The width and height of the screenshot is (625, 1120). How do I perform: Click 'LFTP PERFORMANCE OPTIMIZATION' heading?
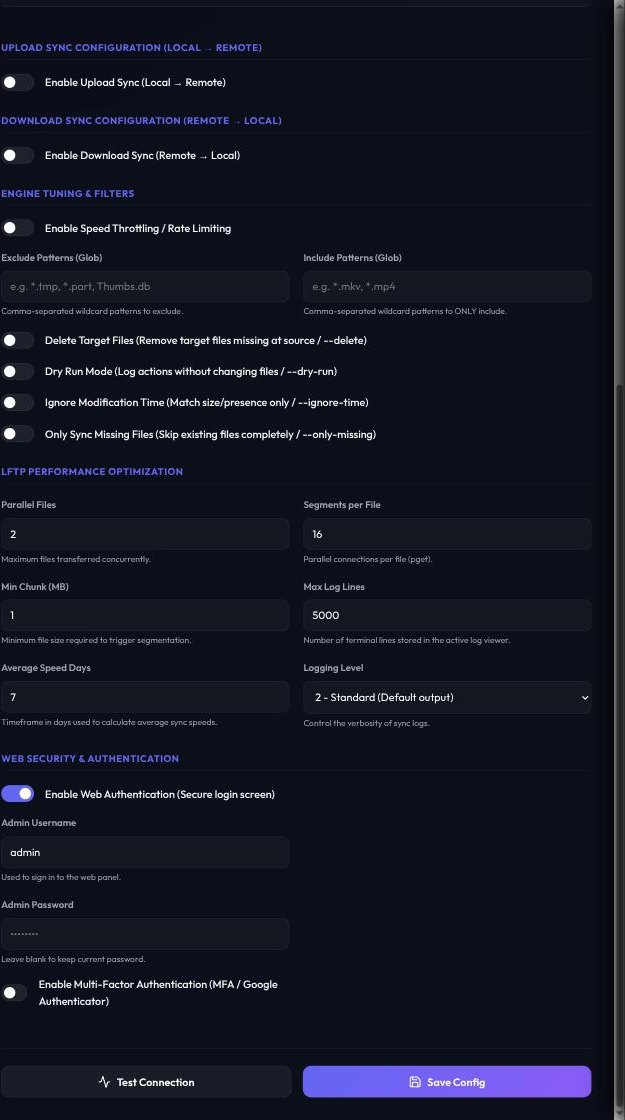[92, 471]
